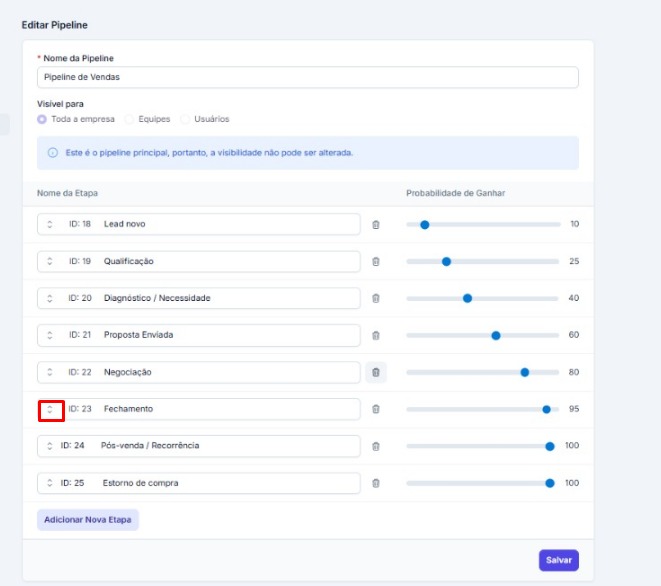Save the pipeline with Salvar
Viewport: 661px width, 586px height.
click(x=558, y=560)
